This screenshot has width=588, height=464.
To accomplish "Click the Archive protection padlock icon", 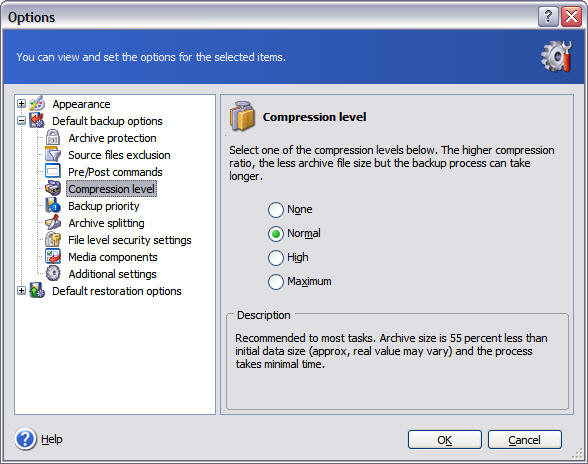I will [52, 138].
